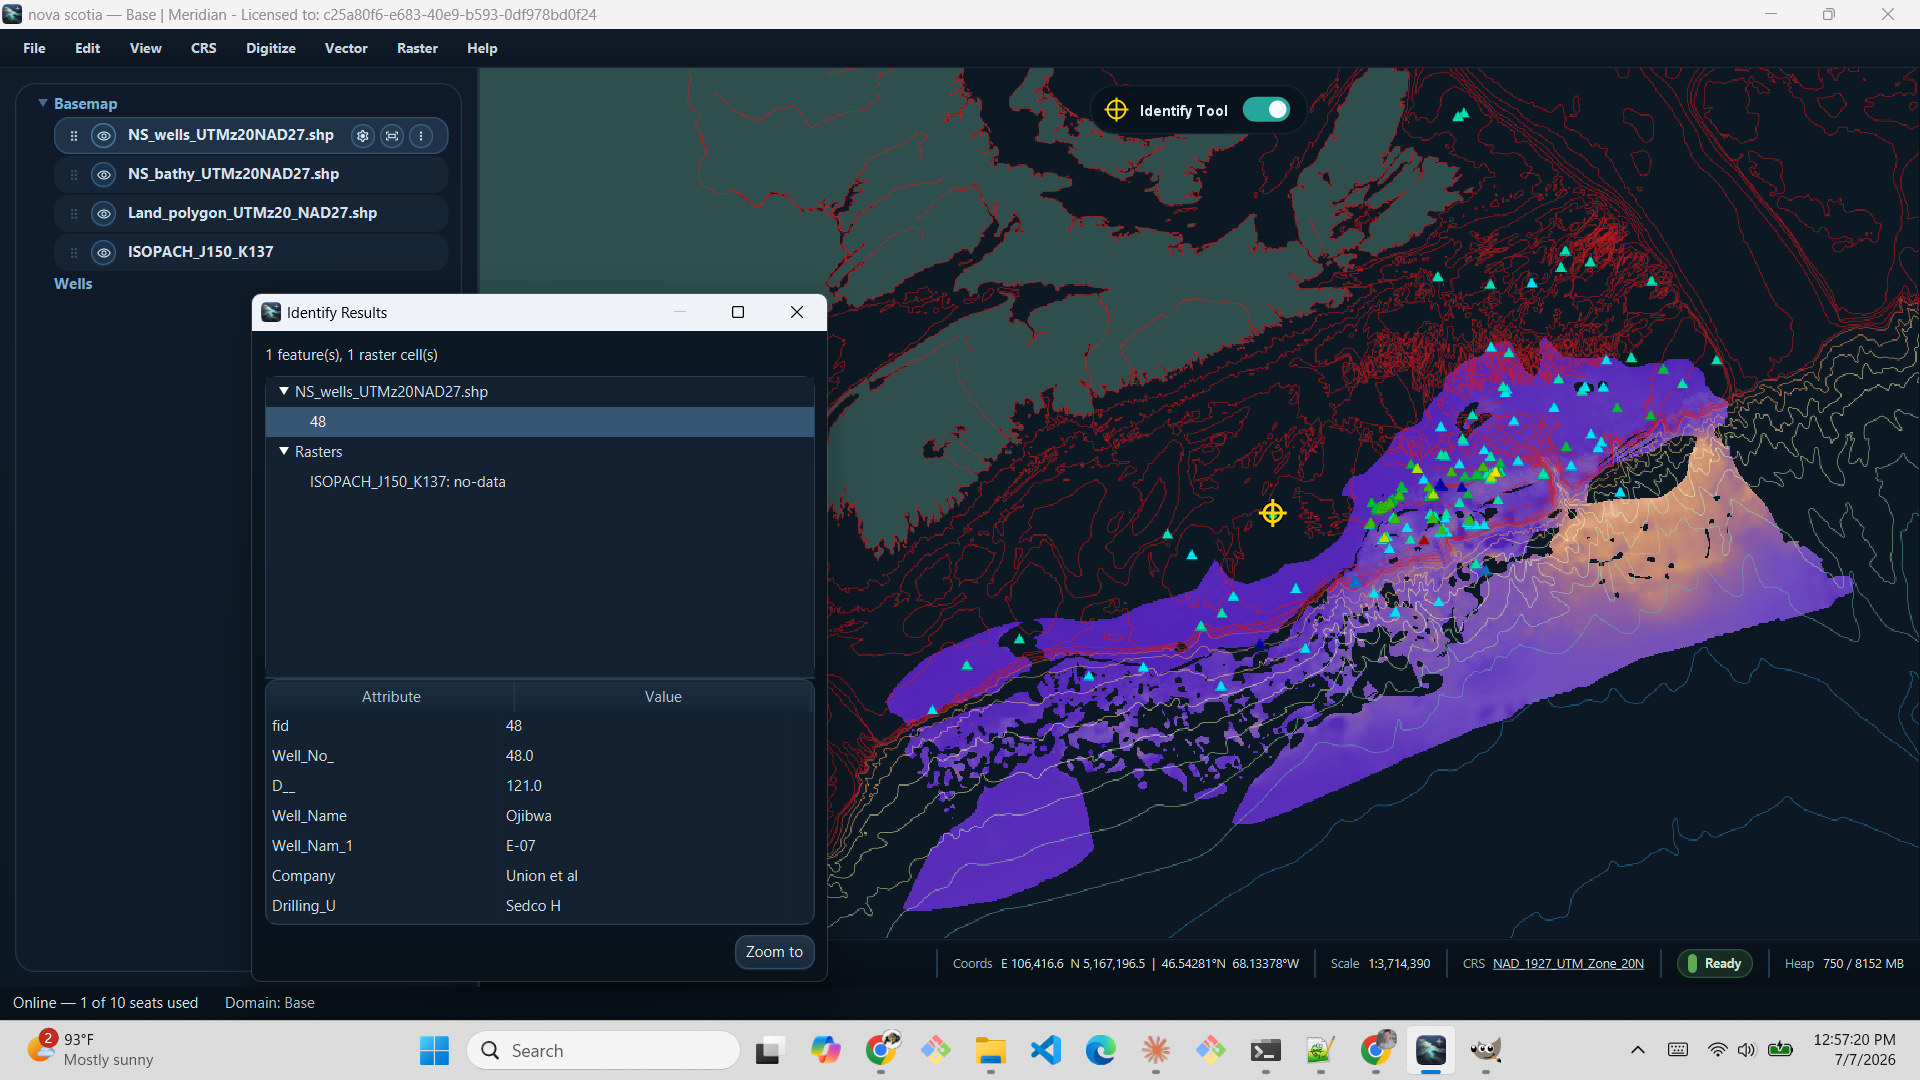Viewport: 1920px width, 1080px height.
Task: Open the Edit menu
Action: coord(88,48)
